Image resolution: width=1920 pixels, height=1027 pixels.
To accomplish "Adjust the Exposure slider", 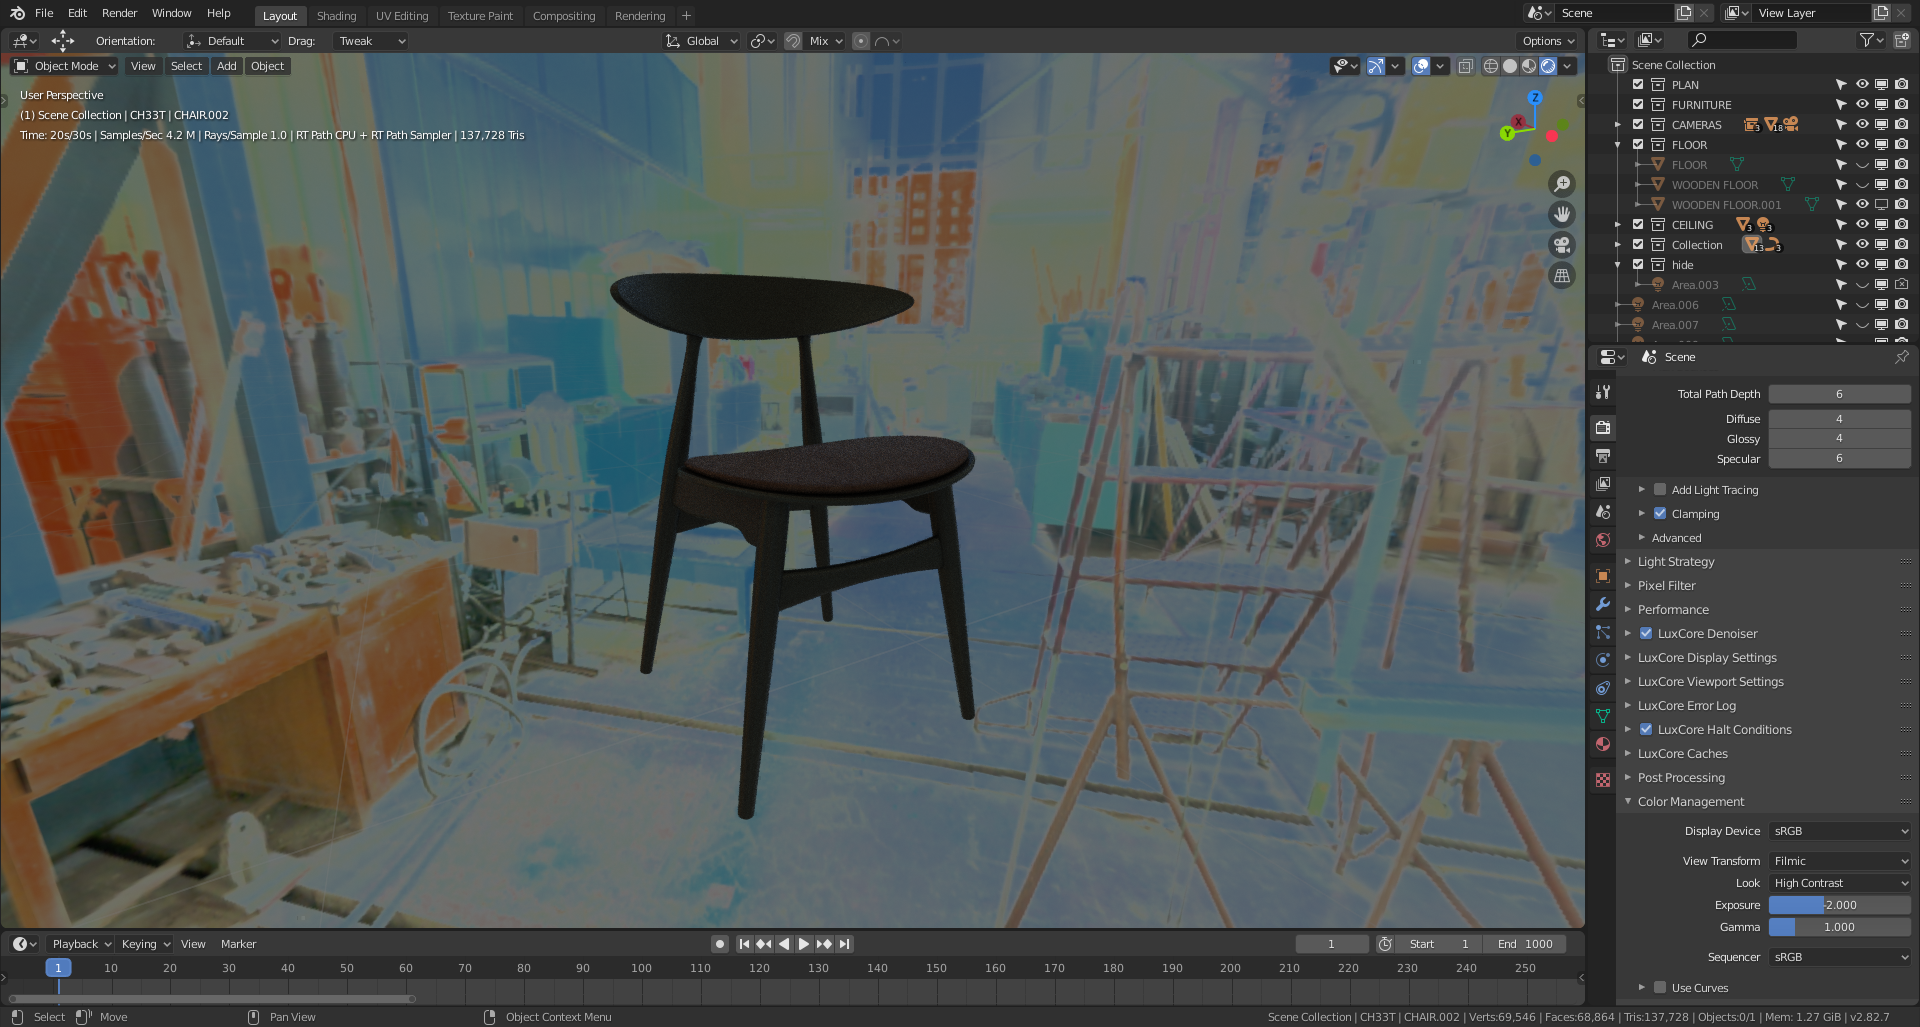I will point(1839,905).
